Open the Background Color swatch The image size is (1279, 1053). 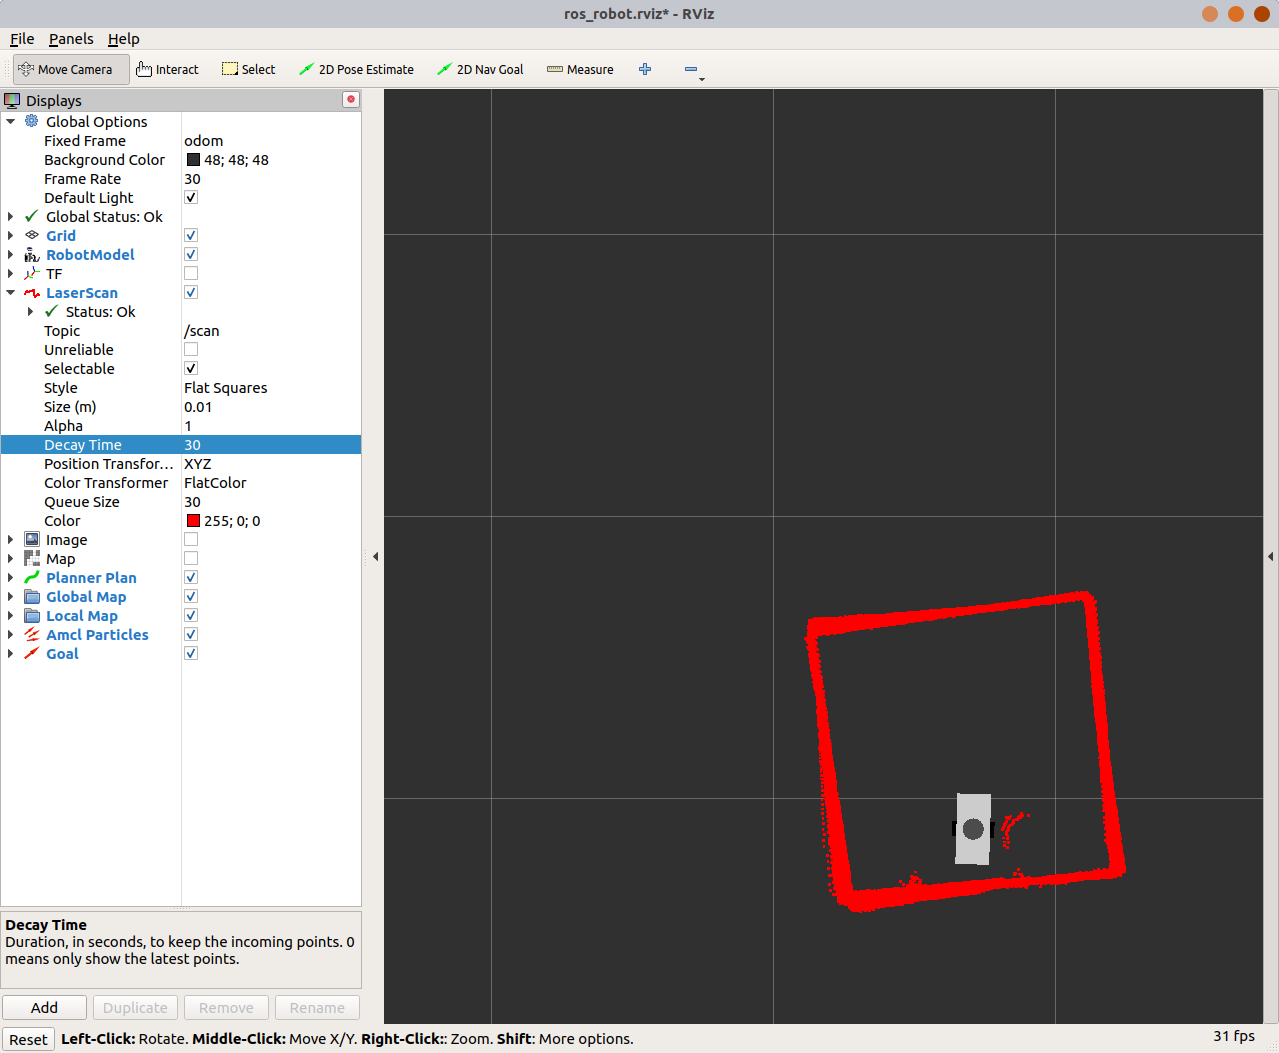pos(193,159)
